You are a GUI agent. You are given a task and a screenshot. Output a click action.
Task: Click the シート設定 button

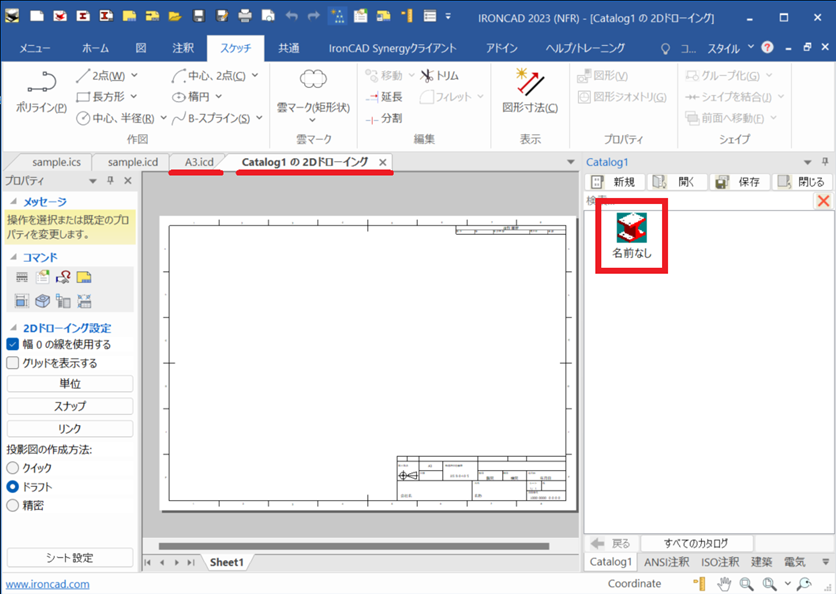coord(69,558)
